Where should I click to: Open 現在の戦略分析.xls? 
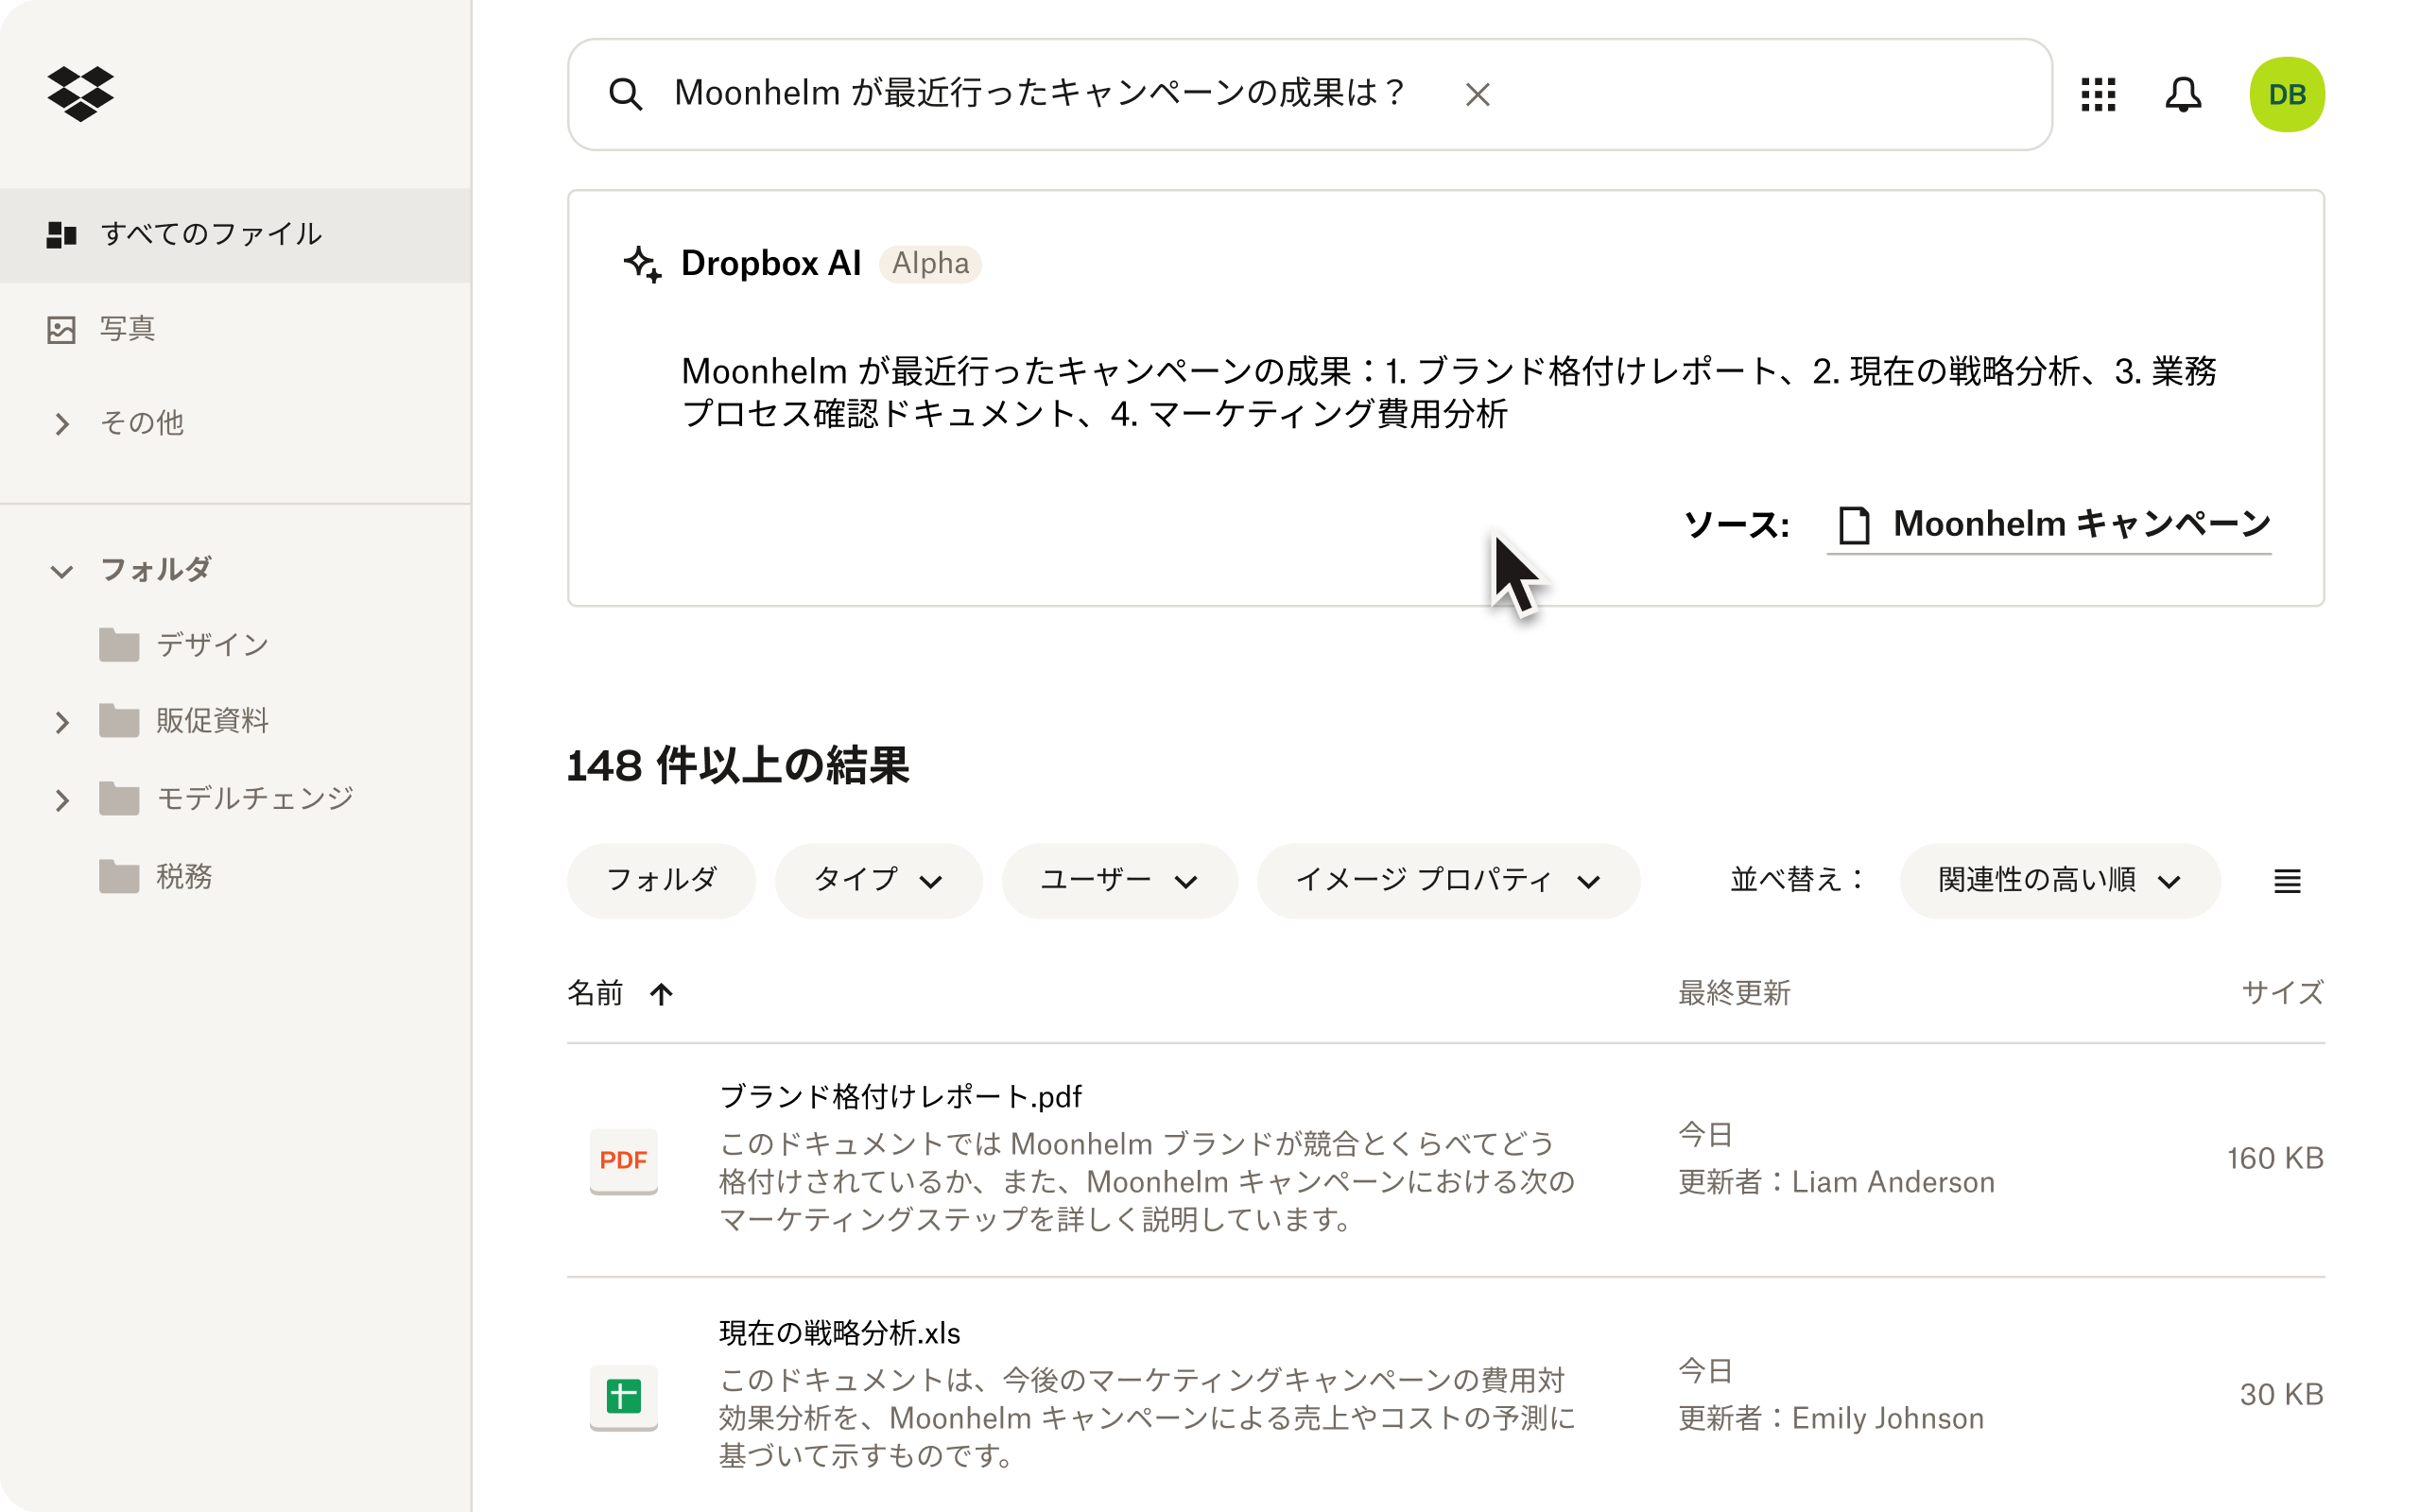(840, 1333)
